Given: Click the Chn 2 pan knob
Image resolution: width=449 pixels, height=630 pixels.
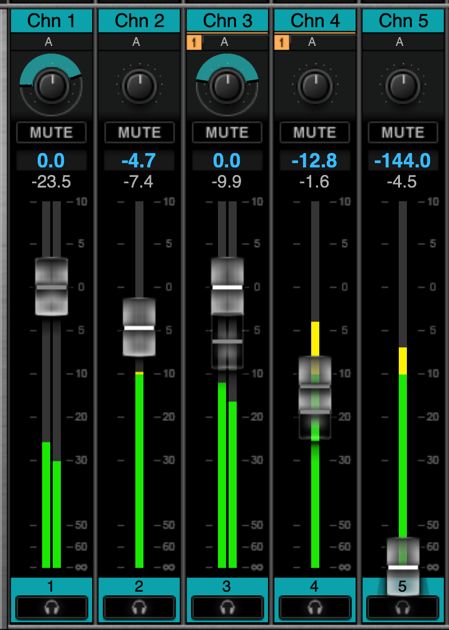Looking at the screenshot, I should coord(139,86).
